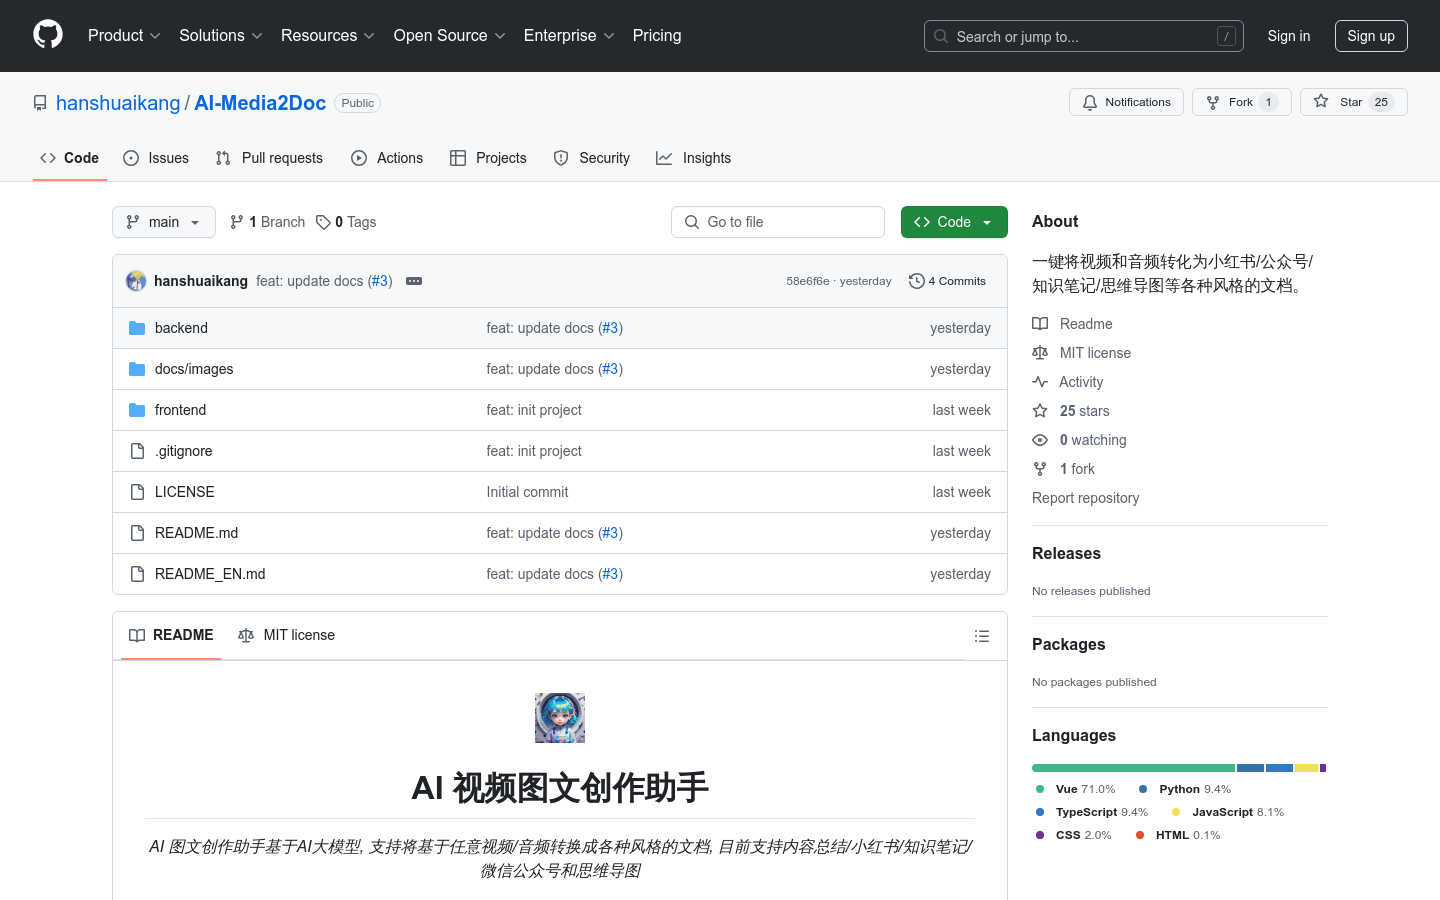Click the README_EN.md file icon
Image resolution: width=1440 pixels, height=900 pixels.
[137, 574]
